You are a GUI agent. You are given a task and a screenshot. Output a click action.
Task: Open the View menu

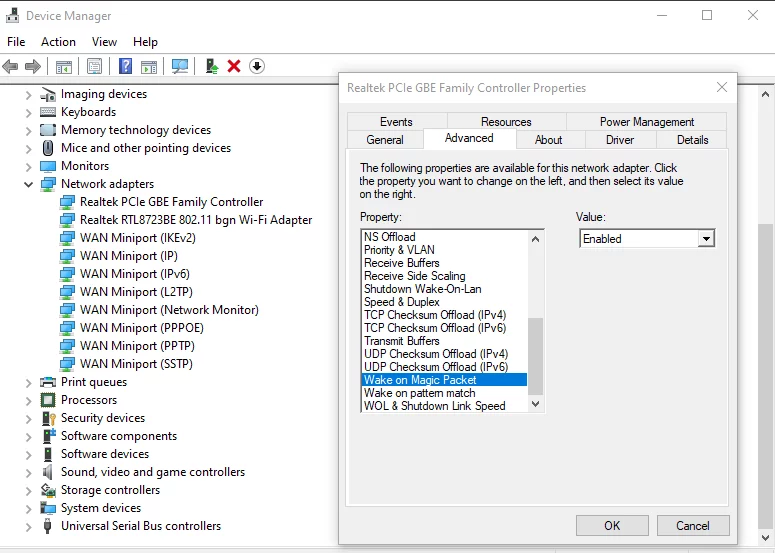pyautogui.click(x=104, y=42)
